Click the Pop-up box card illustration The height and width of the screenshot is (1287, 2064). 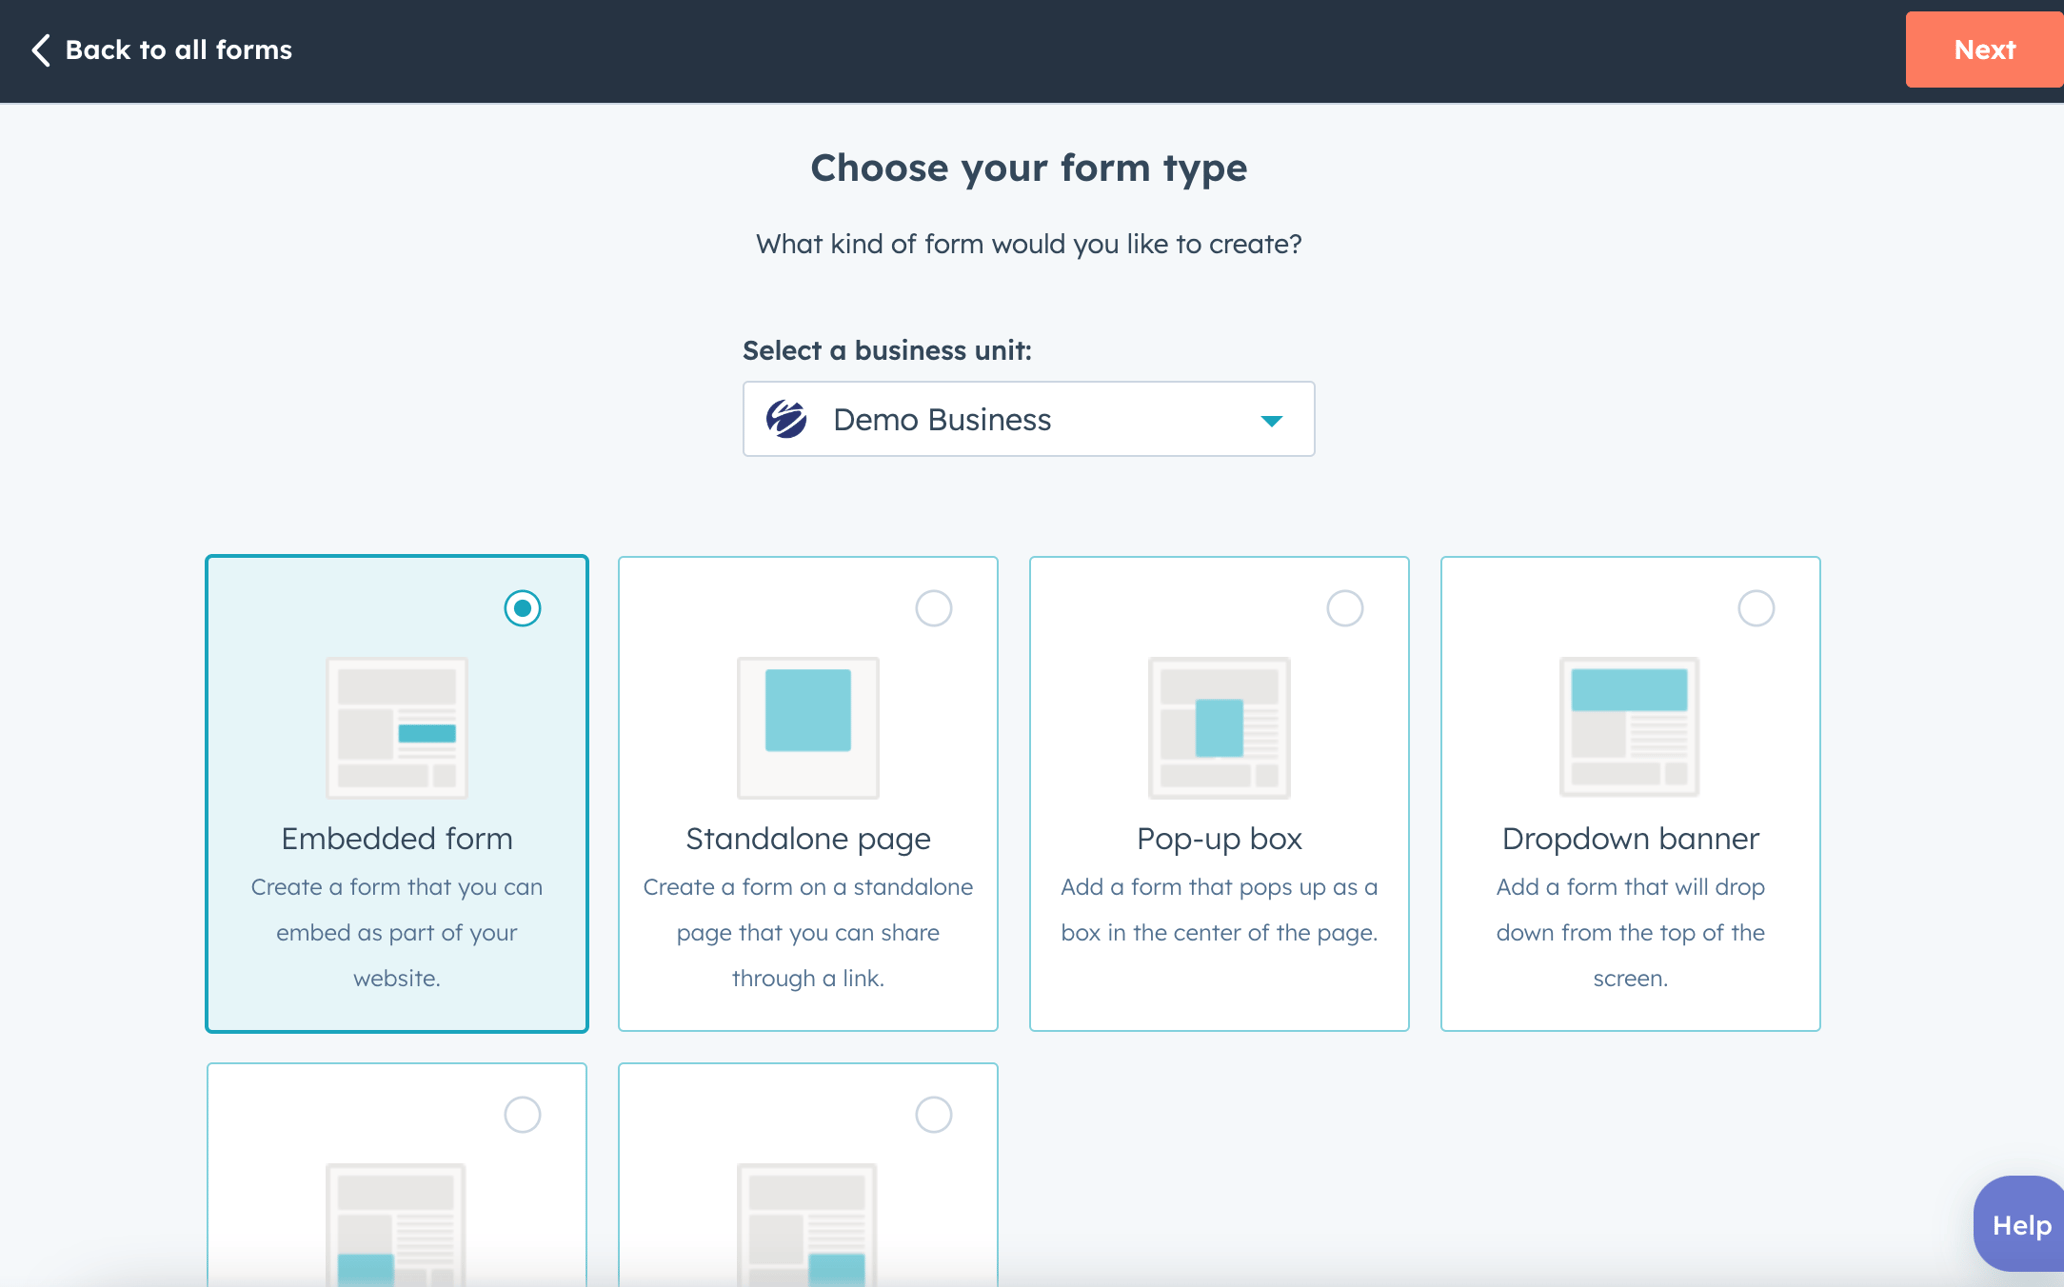pos(1218,727)
